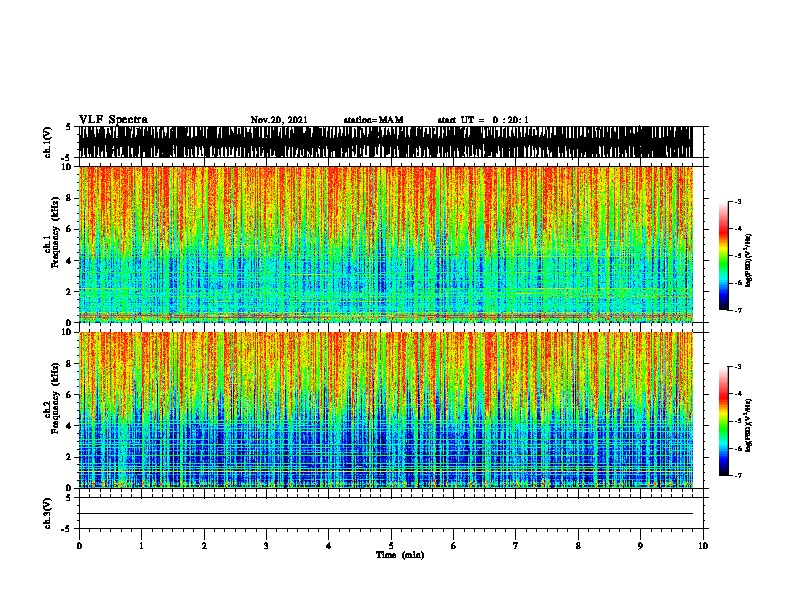Click inside the ch.1 spectrogram panel
Image resolution: width=792 pixels, height=612 pixels.
point(385,244)
